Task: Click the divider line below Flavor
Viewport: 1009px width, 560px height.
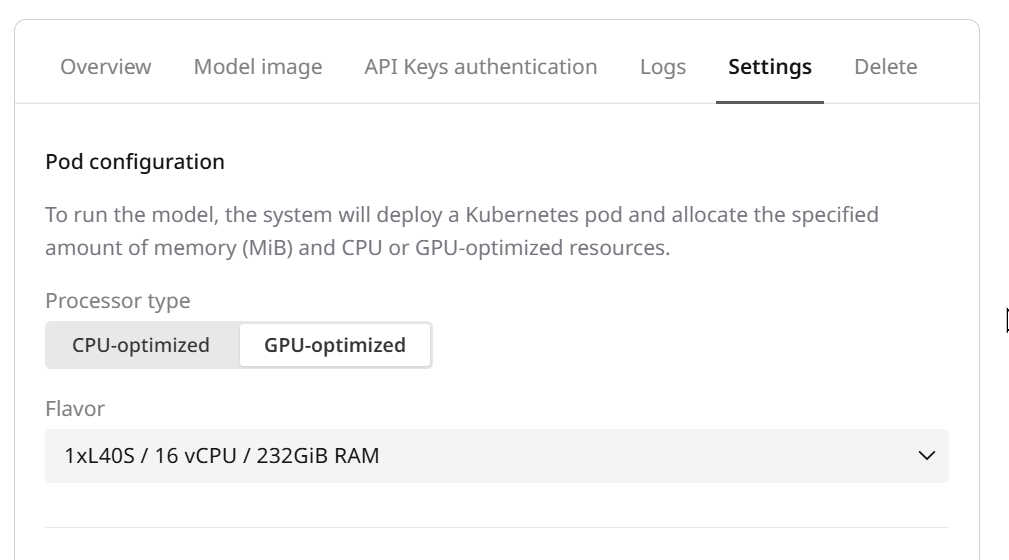Action: tap(497, 527)
